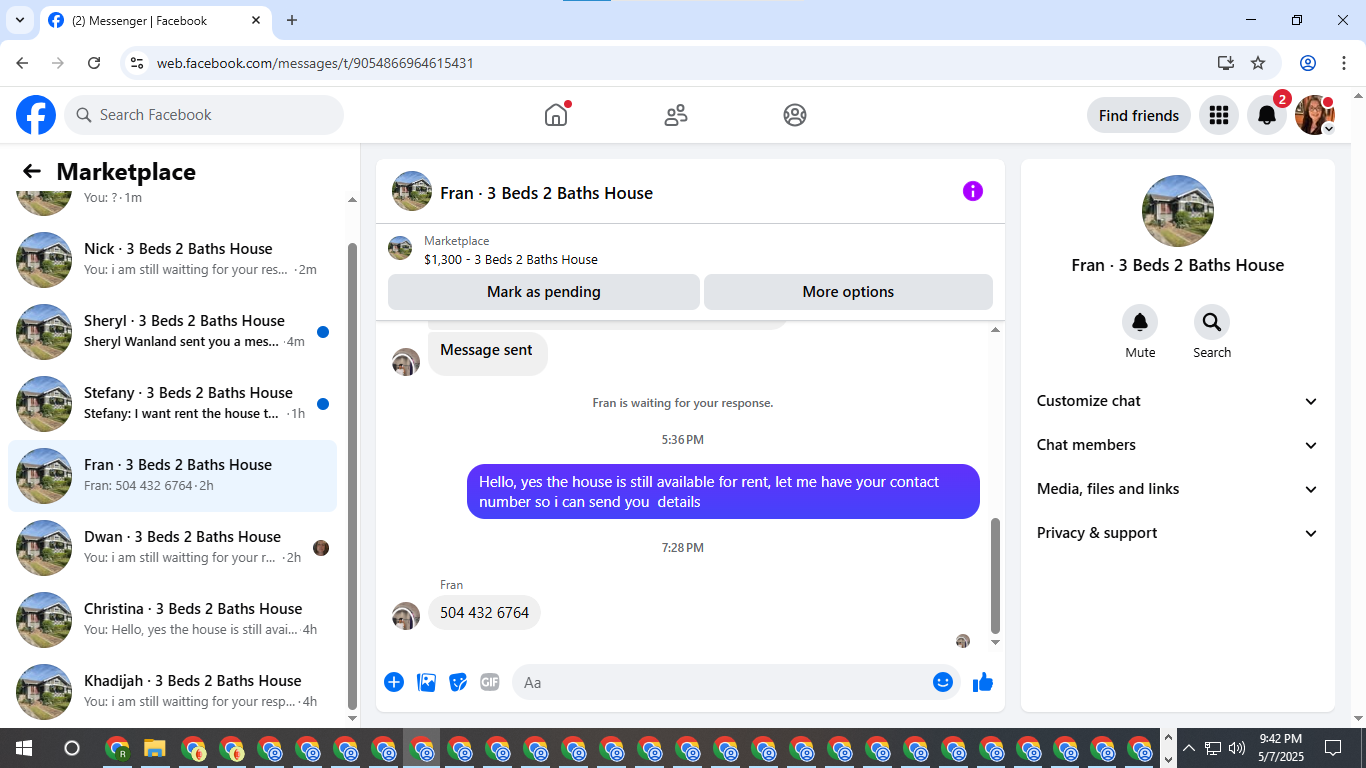Expand Chat members section

tap(1178, 445)
